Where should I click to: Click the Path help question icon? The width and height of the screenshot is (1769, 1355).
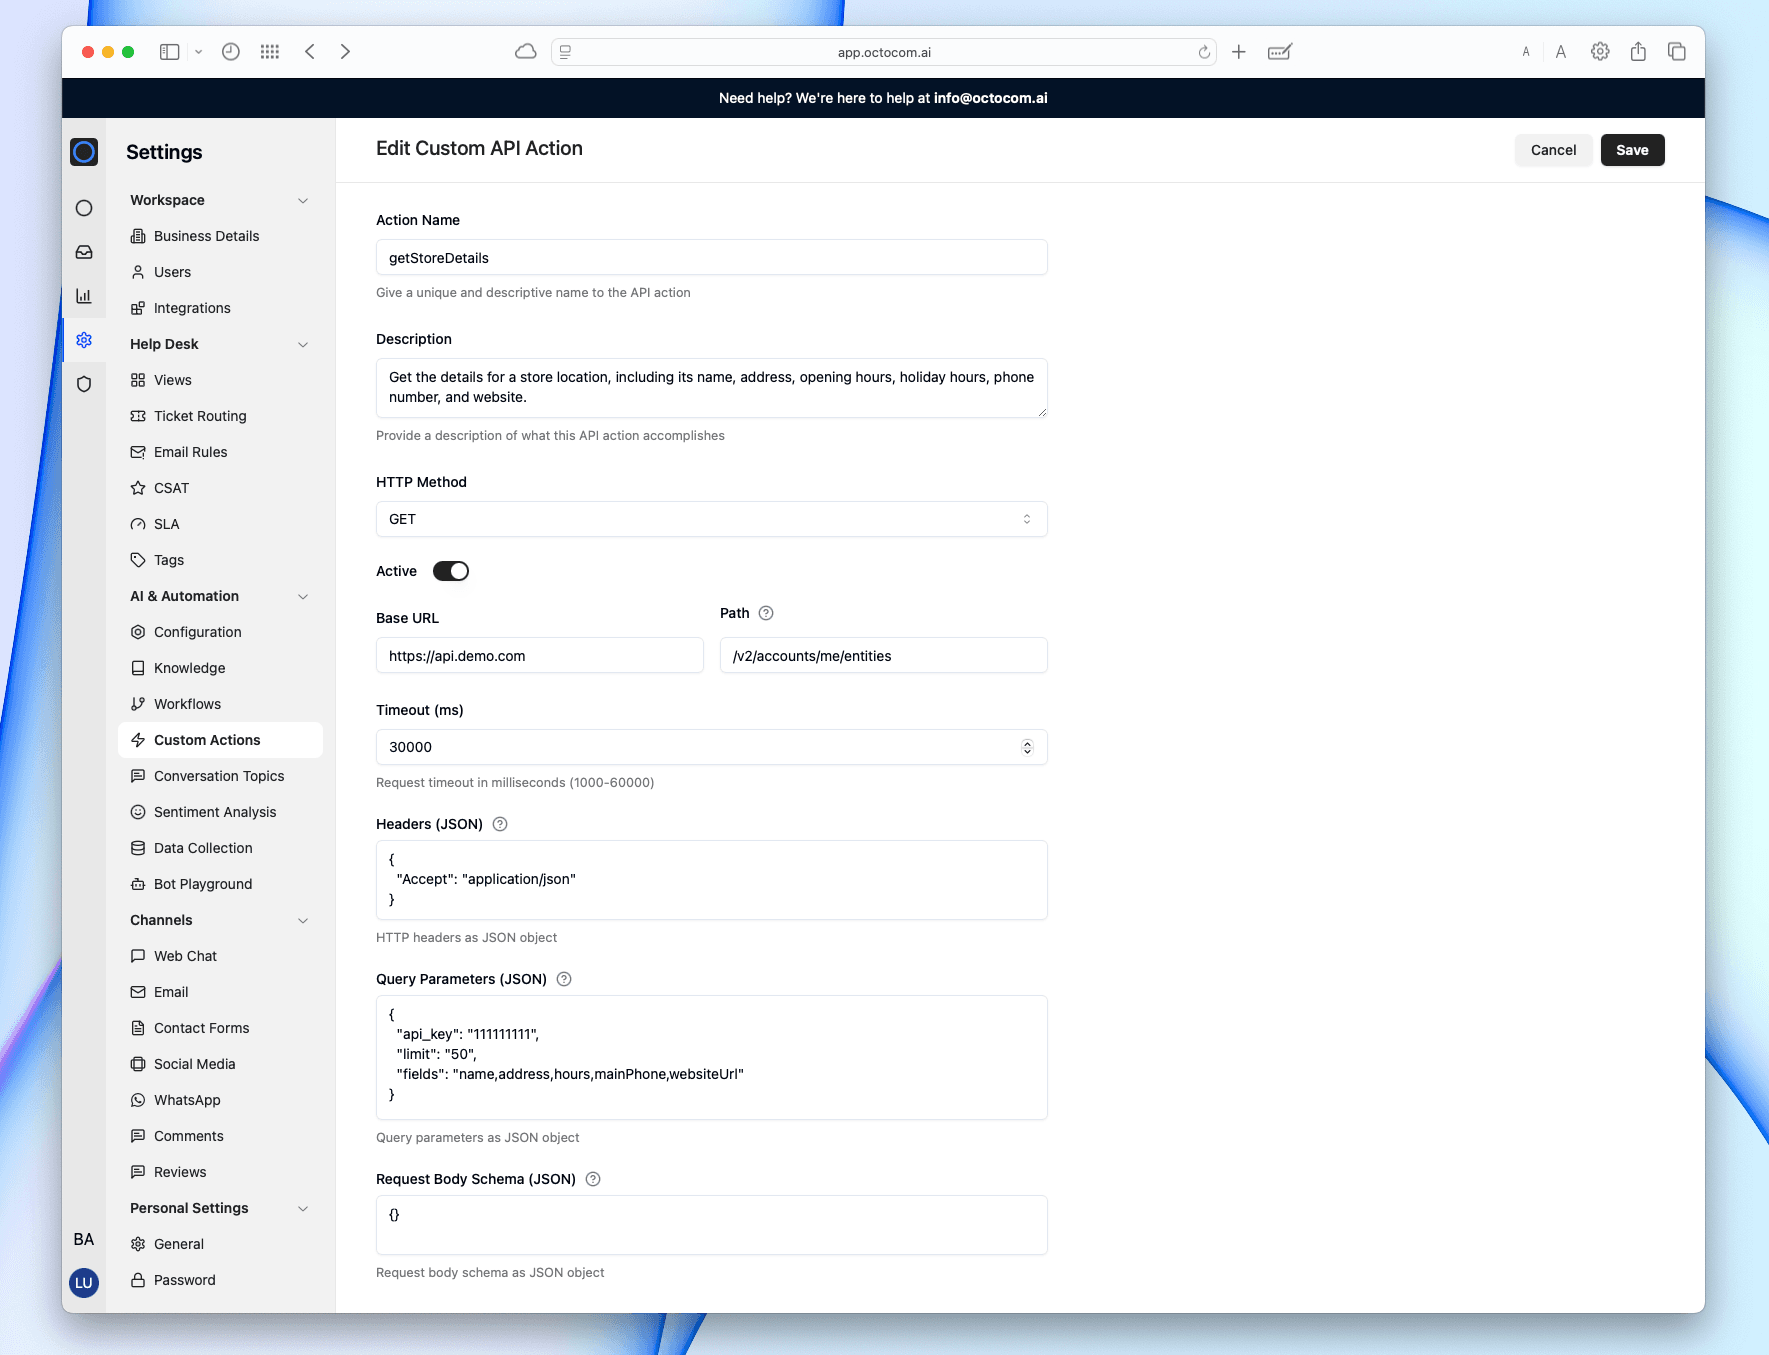tap(766, 613)
